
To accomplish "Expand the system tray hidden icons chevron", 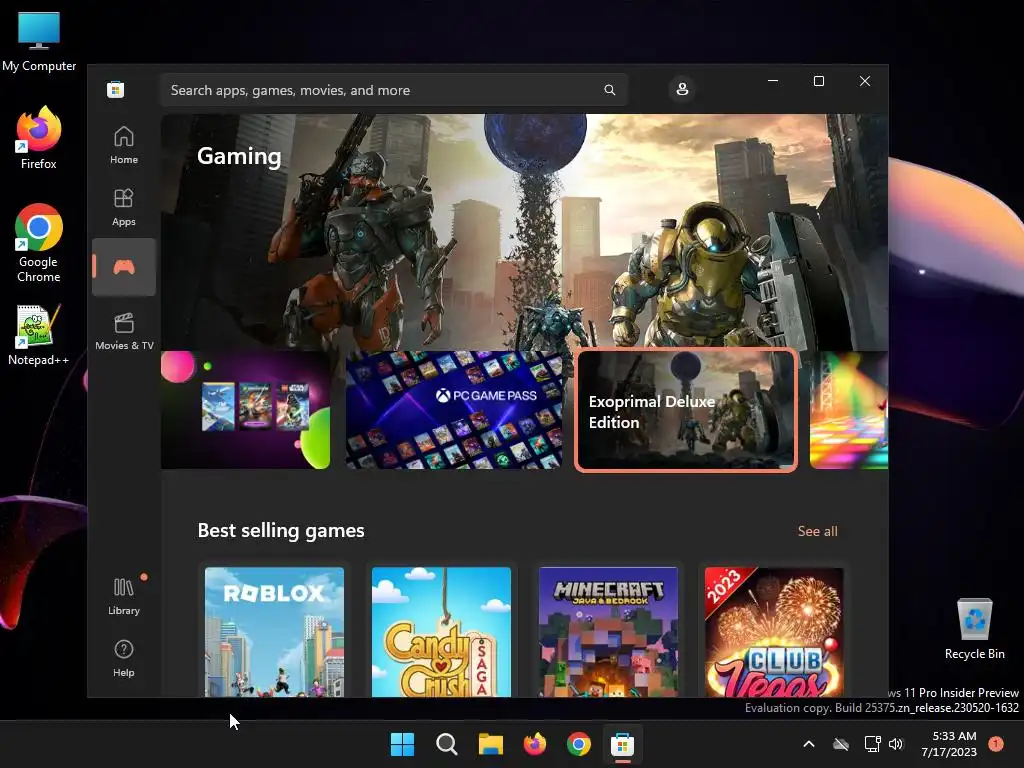I will tap(808, 744).
